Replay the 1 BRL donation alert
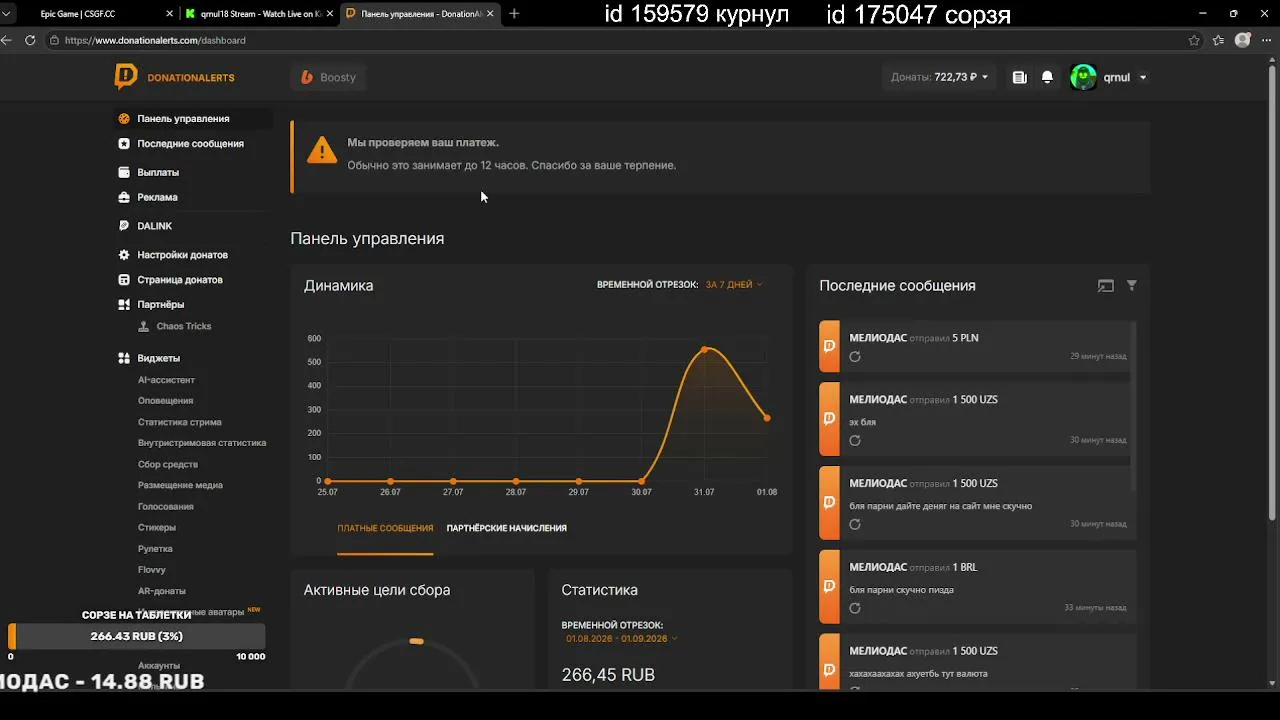Viewport: 1280px width, 720px height. 855,608
